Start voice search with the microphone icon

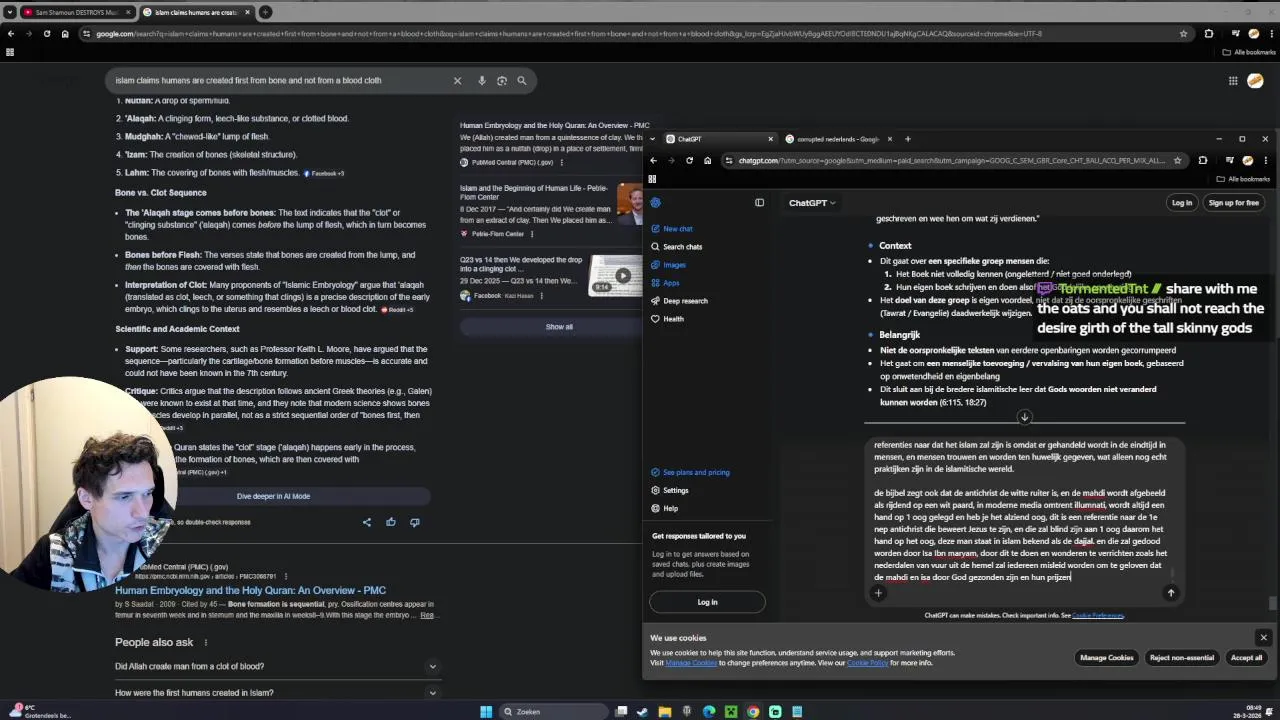point(482,80)
